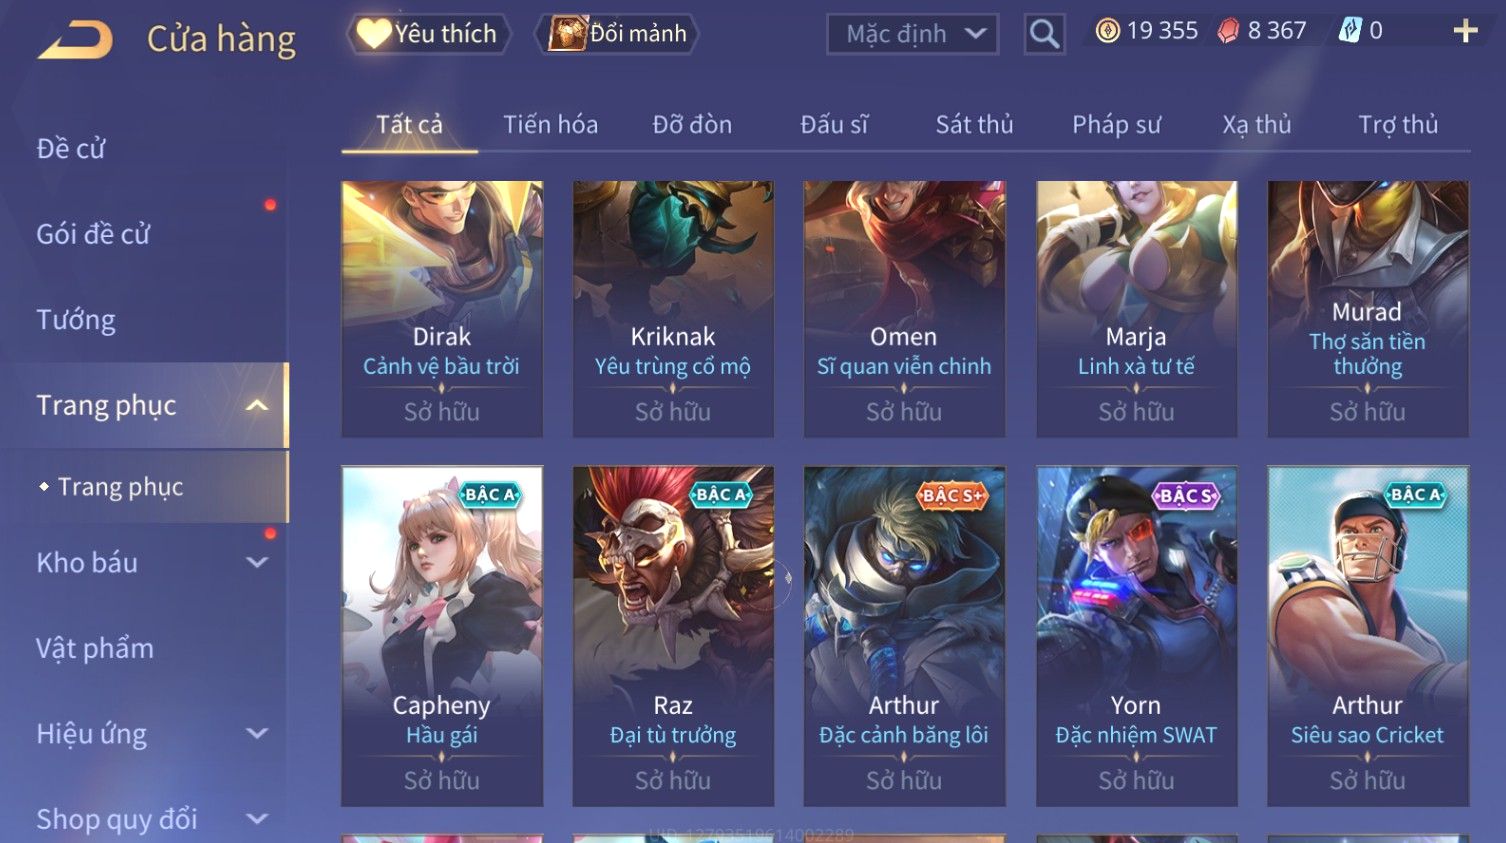This screenshot has width=1506, height=843.
Task: Click the blue voucher currency icon
Action: 1350,31
